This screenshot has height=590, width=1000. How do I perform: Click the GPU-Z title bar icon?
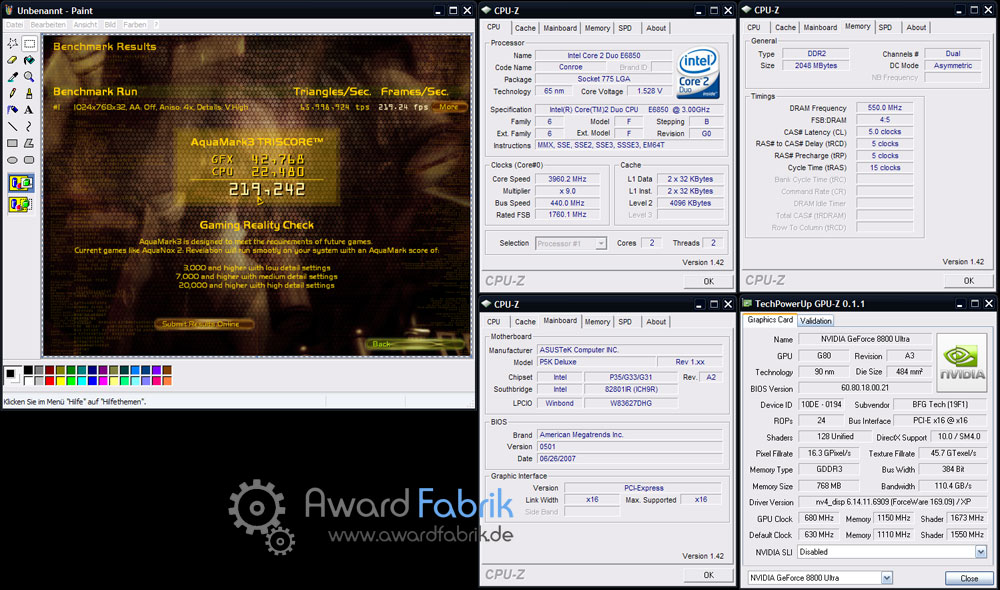[747, 304]
